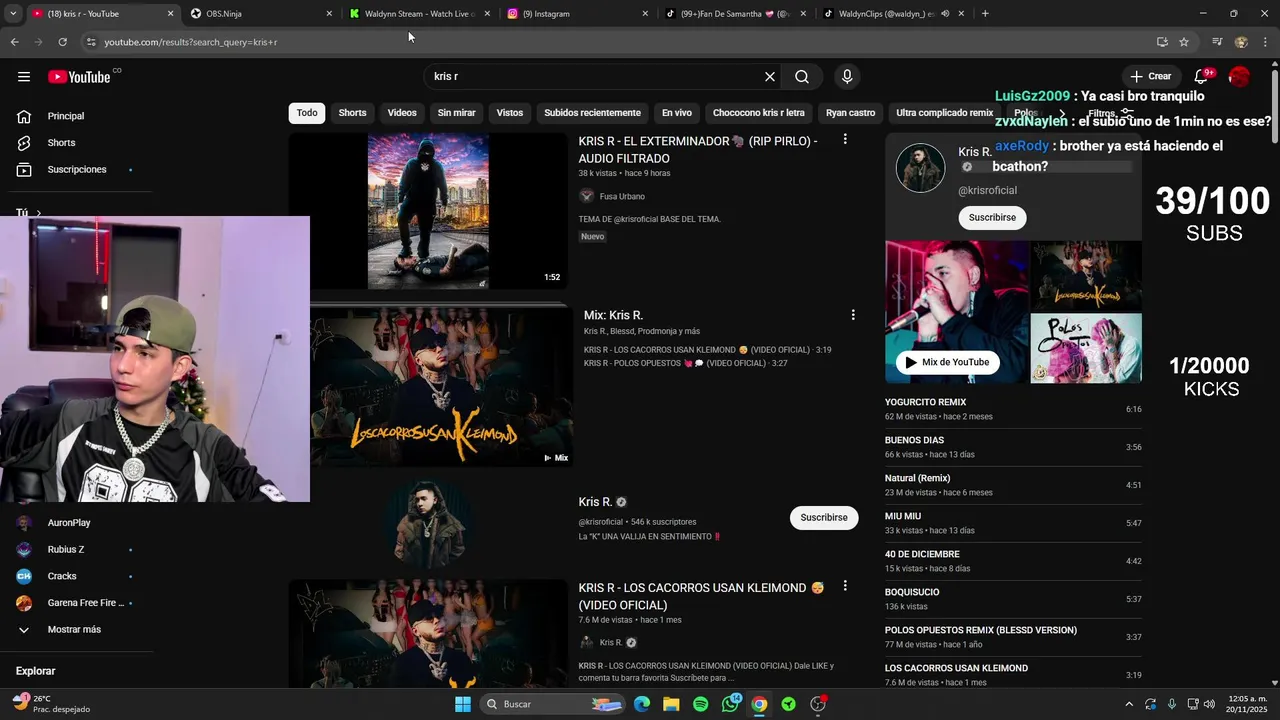Select the Videos filter chip
The height and width of the screenshot is (720, 1280).
(x=402, y=113)
